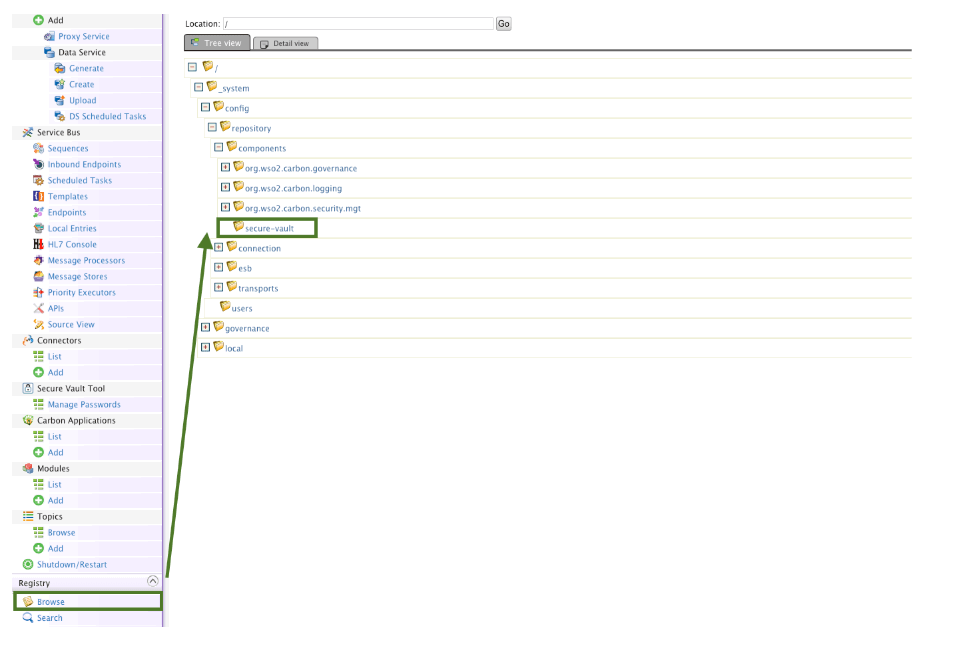Screen dimensions: 957x645
Task: Click the secure-vault folder icon
Action: click(x=238, y=227)
